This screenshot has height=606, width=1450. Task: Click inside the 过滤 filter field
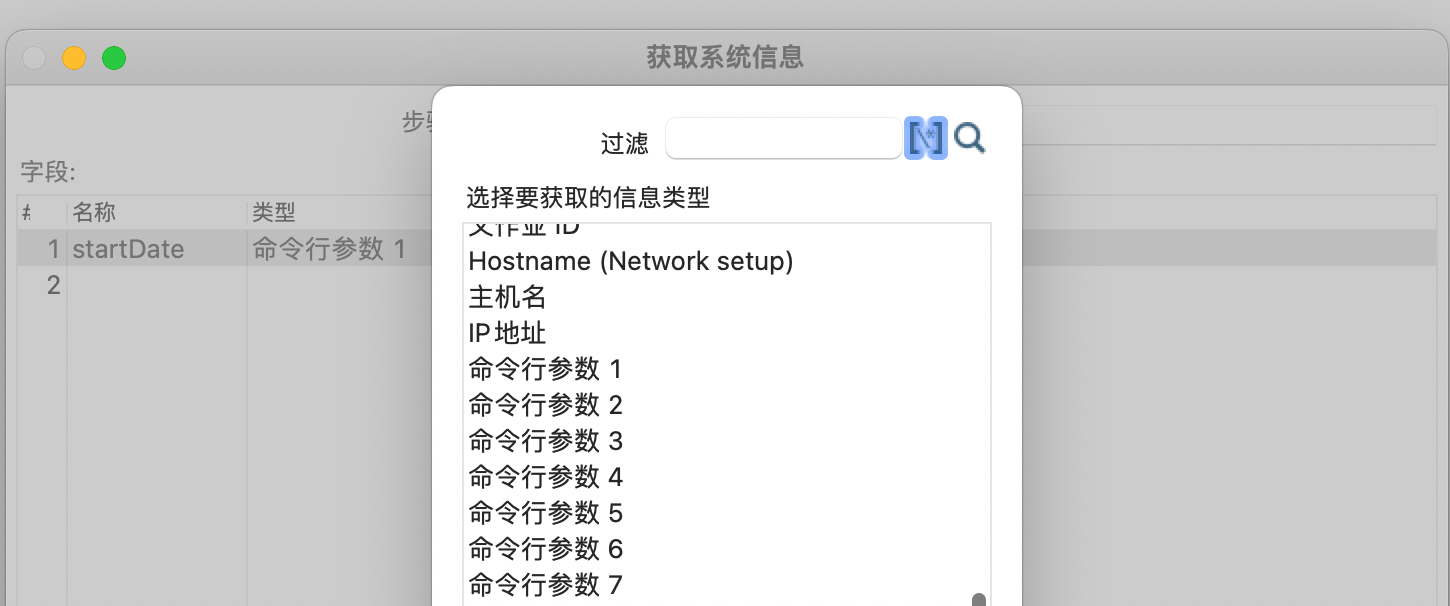tap(783, 138)
